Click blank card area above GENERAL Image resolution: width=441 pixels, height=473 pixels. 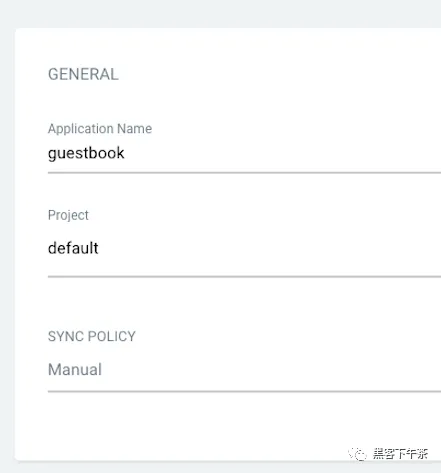pyautogui.click(x=228, y=47)
